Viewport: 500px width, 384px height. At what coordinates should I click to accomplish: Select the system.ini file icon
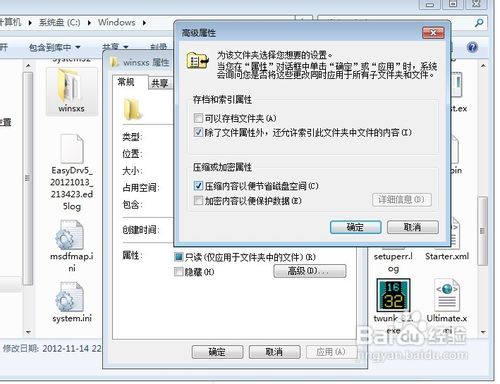point(69,297)
